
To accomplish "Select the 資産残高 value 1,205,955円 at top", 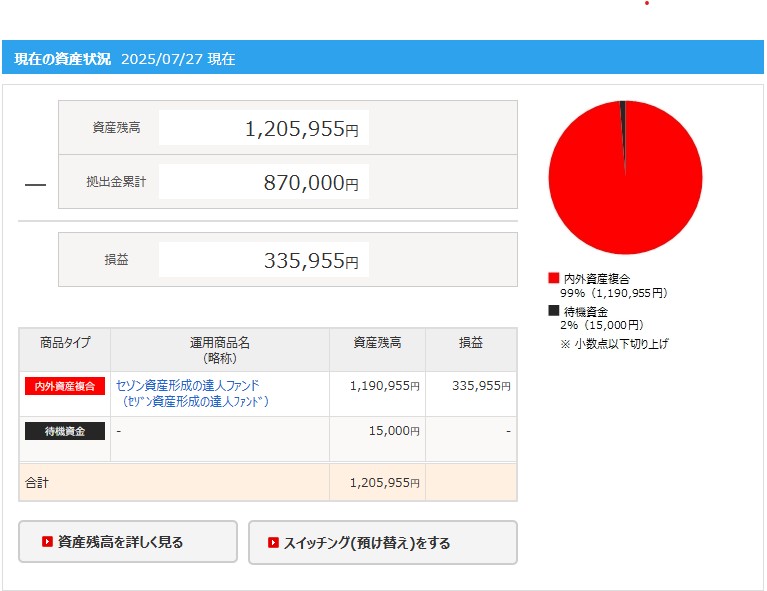I will click(301, 129).
